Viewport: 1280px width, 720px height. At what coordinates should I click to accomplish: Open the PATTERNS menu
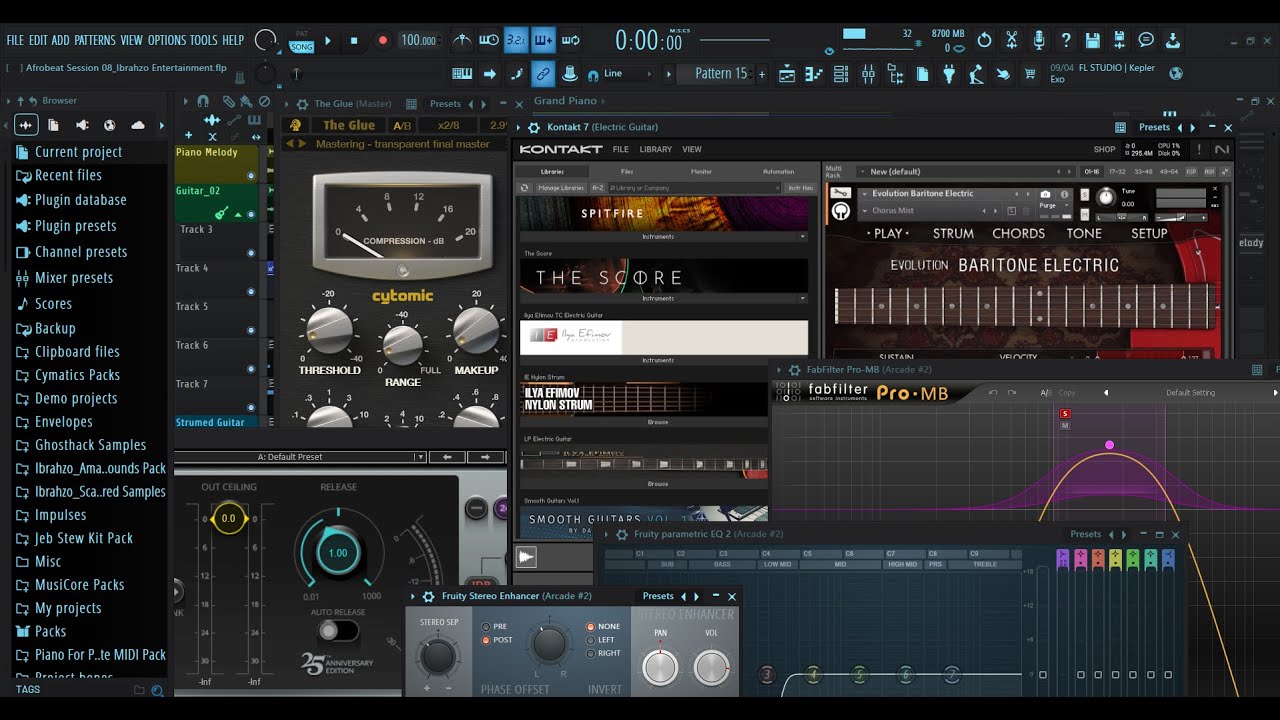(x=95, y=41)
